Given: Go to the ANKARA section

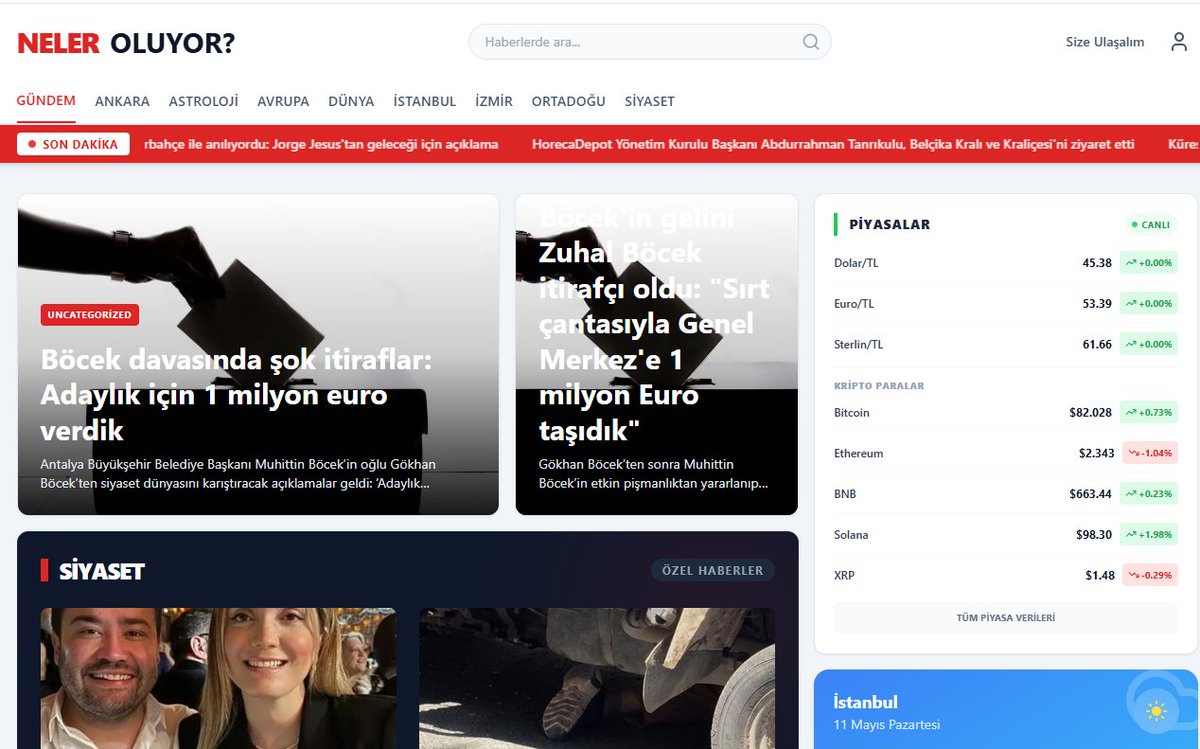Looking at the screenshot, I should 122,101.
